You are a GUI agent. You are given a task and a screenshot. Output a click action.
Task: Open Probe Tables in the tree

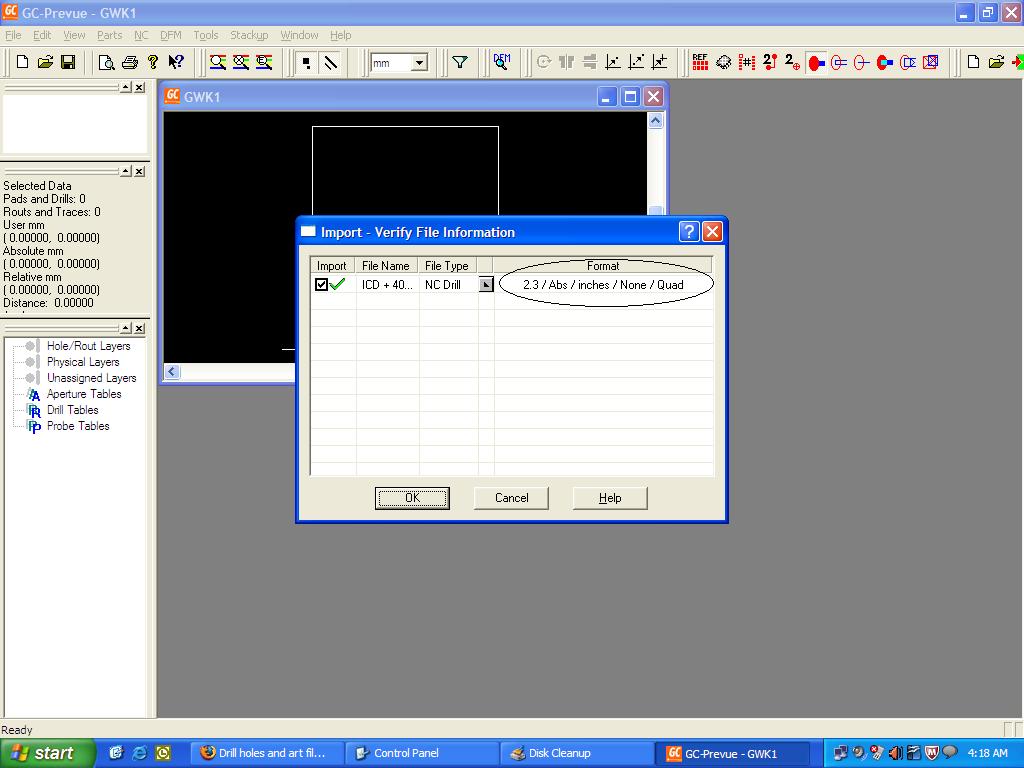(78, 426)
